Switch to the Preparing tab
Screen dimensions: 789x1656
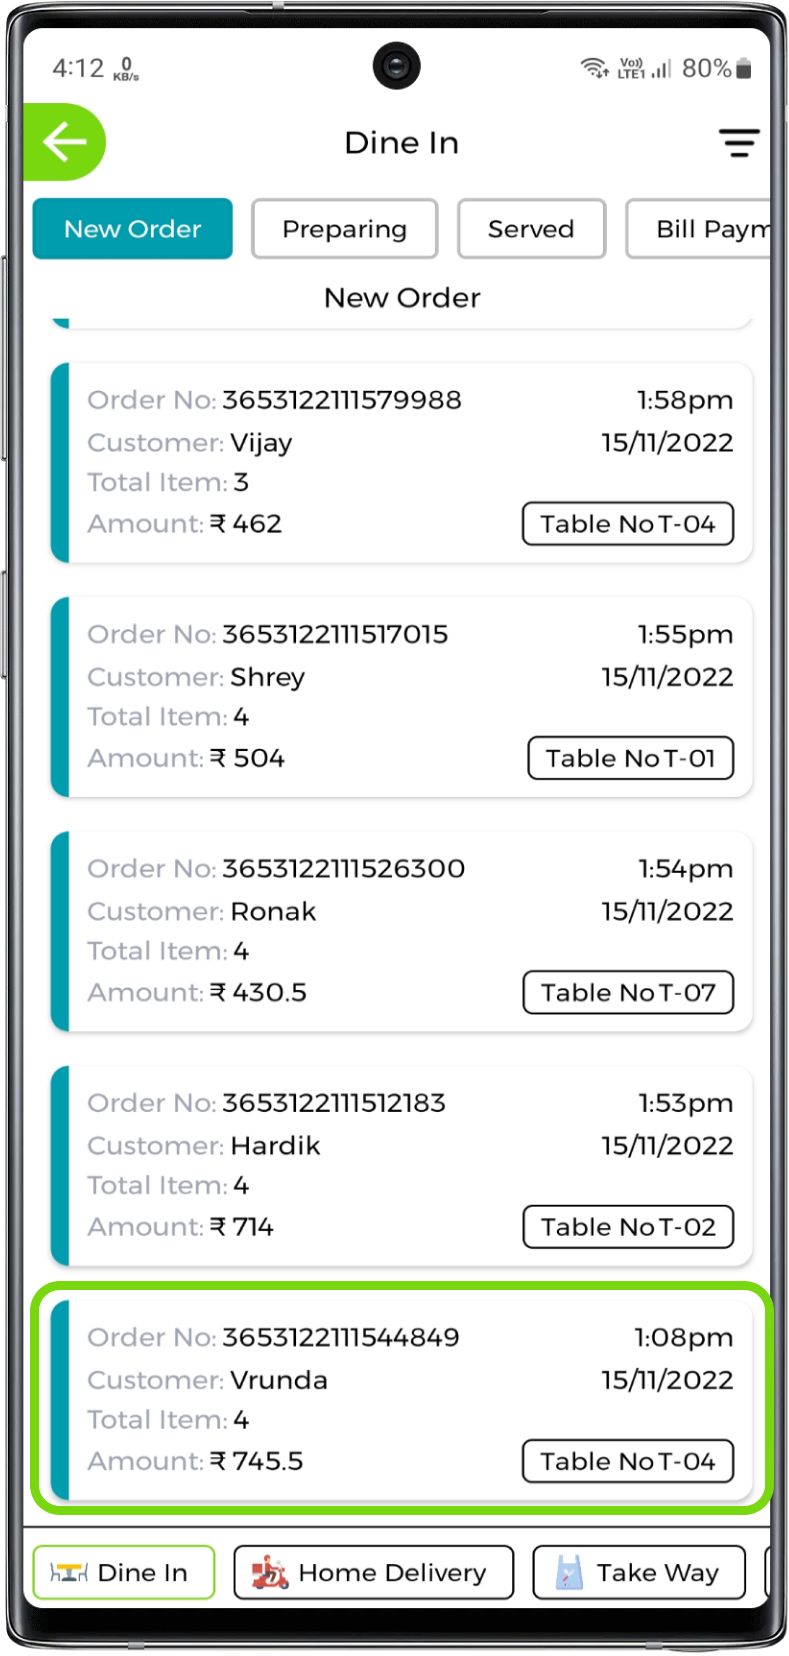344,229
